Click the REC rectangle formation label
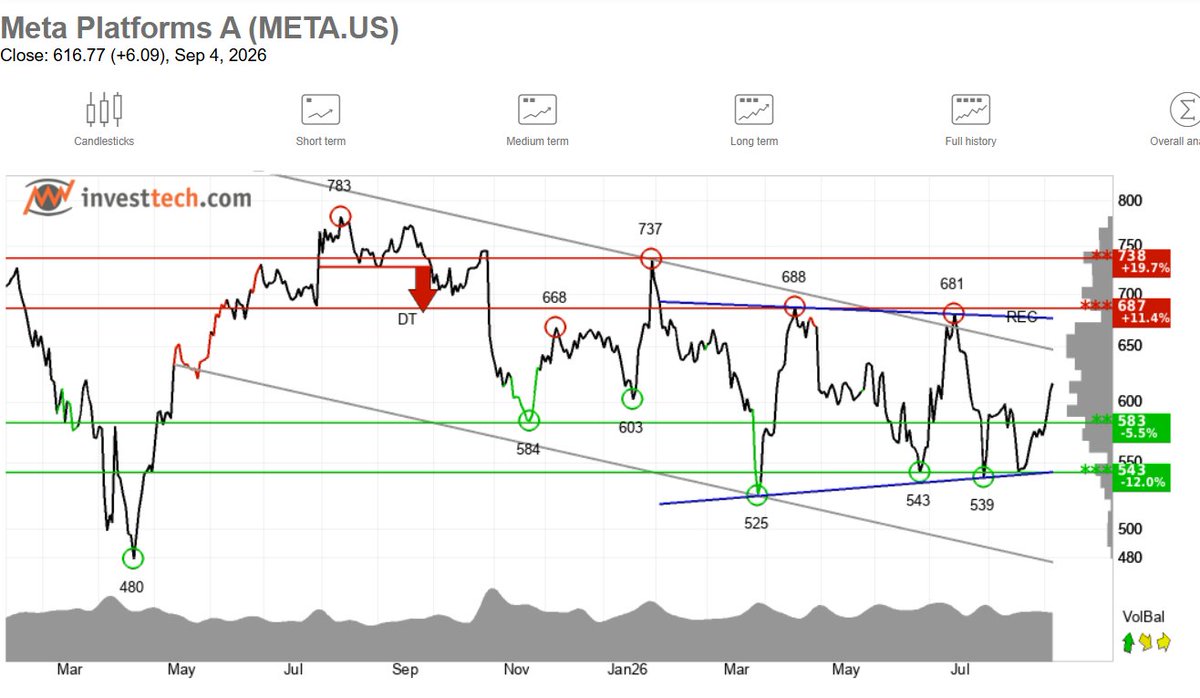The image size is (1200, 698). click(x=1021, y=317)
